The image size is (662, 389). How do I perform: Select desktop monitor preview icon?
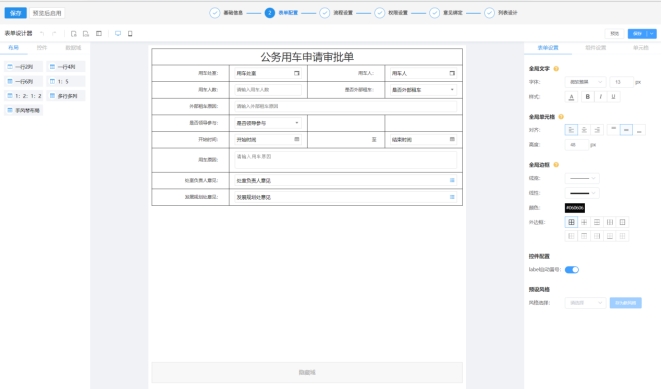pyautogui.click(x=118, y=33)
